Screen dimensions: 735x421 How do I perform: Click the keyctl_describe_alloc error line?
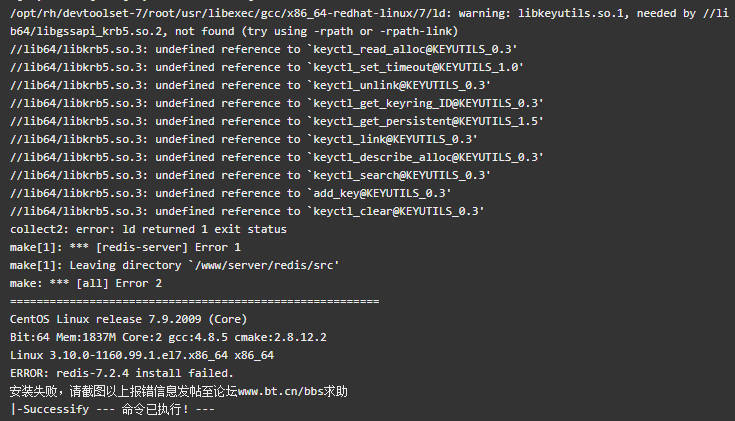[x=277, y=157]
